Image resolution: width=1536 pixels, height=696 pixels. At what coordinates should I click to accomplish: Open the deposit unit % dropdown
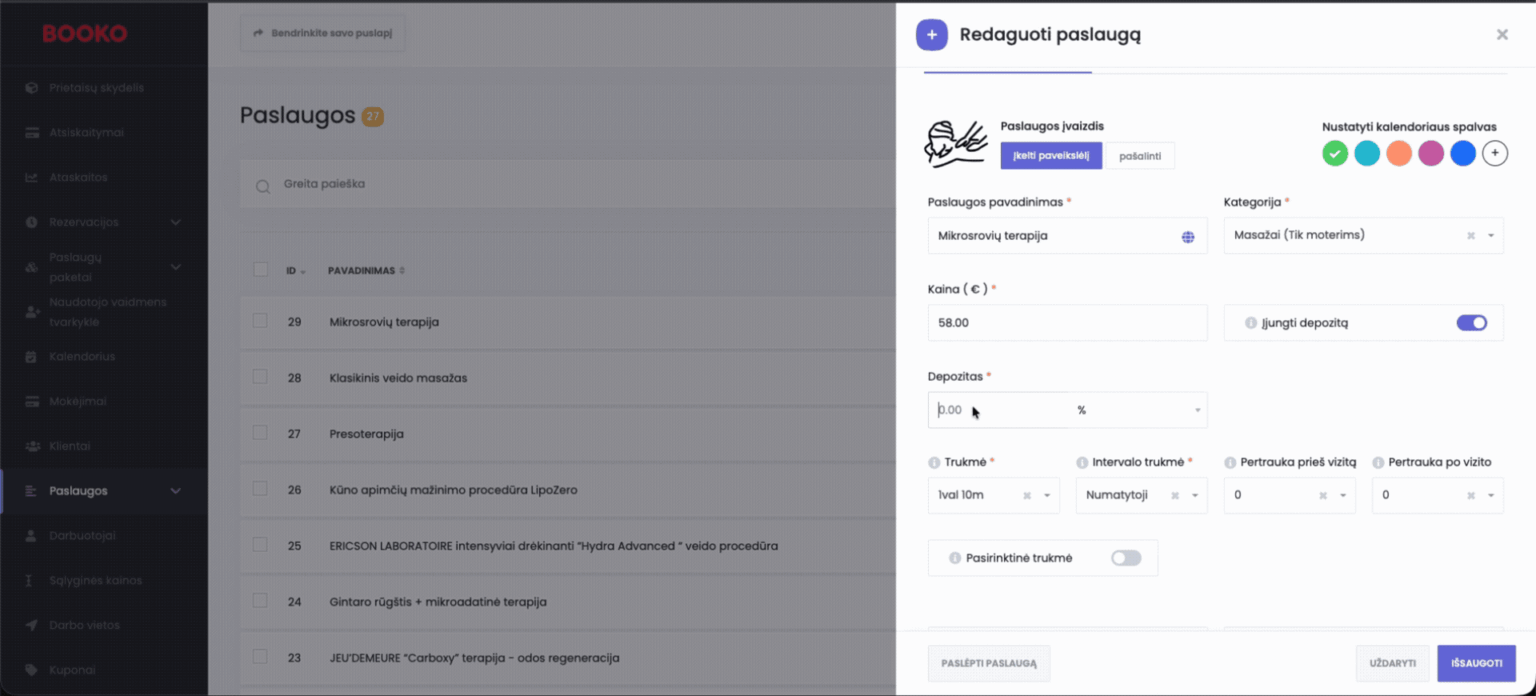(1197, 410)
